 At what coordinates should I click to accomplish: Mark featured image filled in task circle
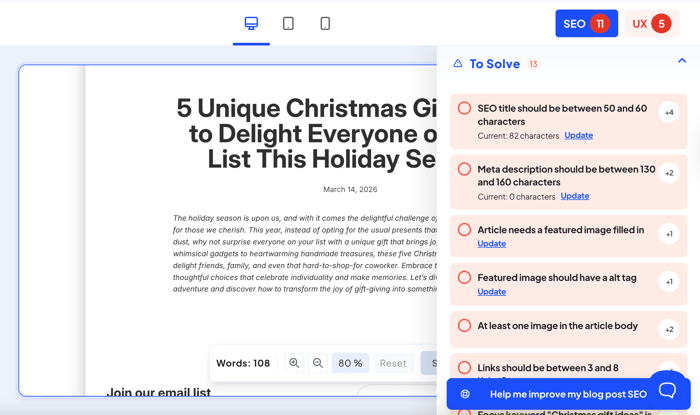tap(464, 229)
